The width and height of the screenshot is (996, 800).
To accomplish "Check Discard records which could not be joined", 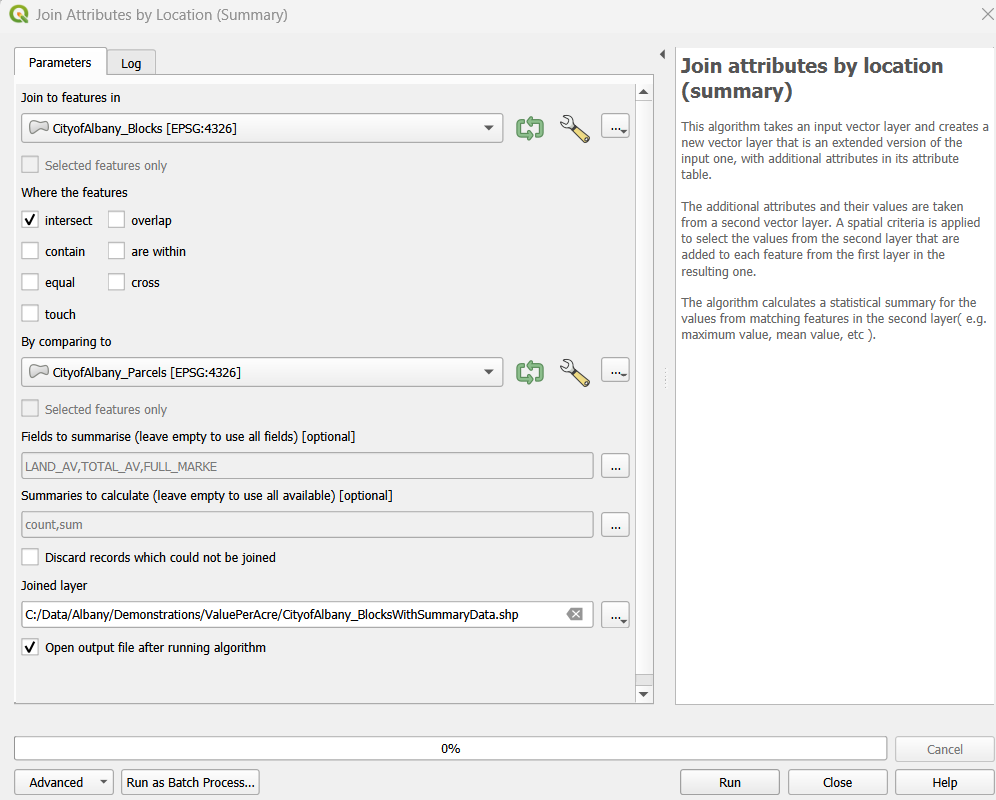I will (x=31, y=557).
